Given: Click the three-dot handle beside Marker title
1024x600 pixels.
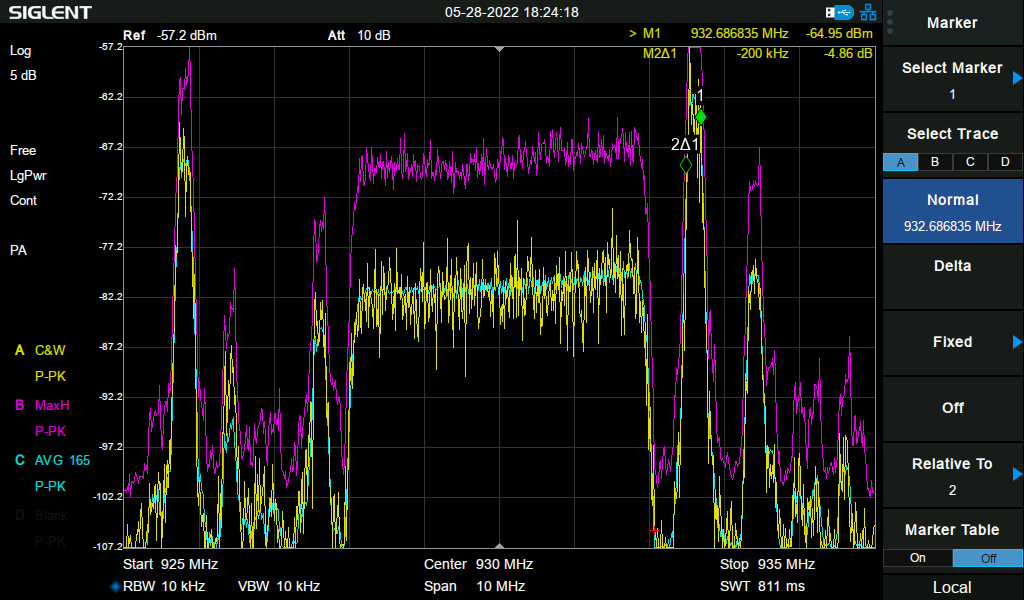Looking at the screenshot, I should [889, 22].
